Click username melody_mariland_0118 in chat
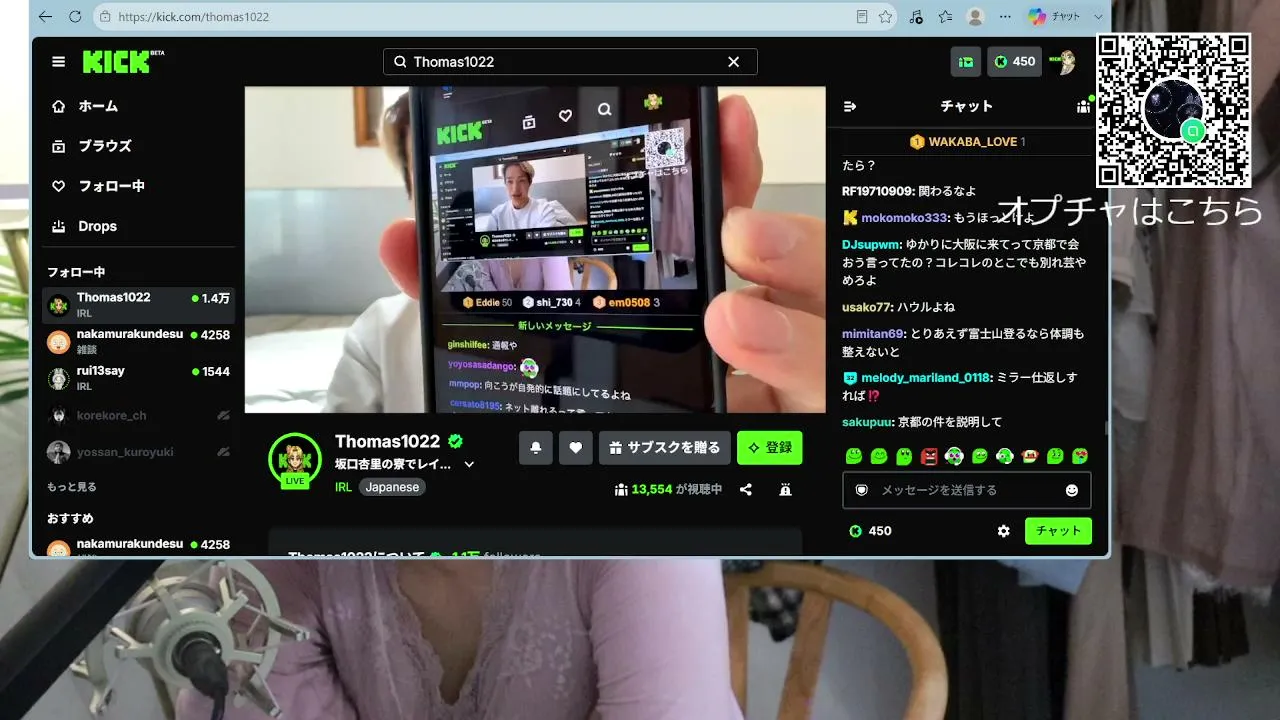The width and height of the screenshot is (1280, 720). coord(925,378)
